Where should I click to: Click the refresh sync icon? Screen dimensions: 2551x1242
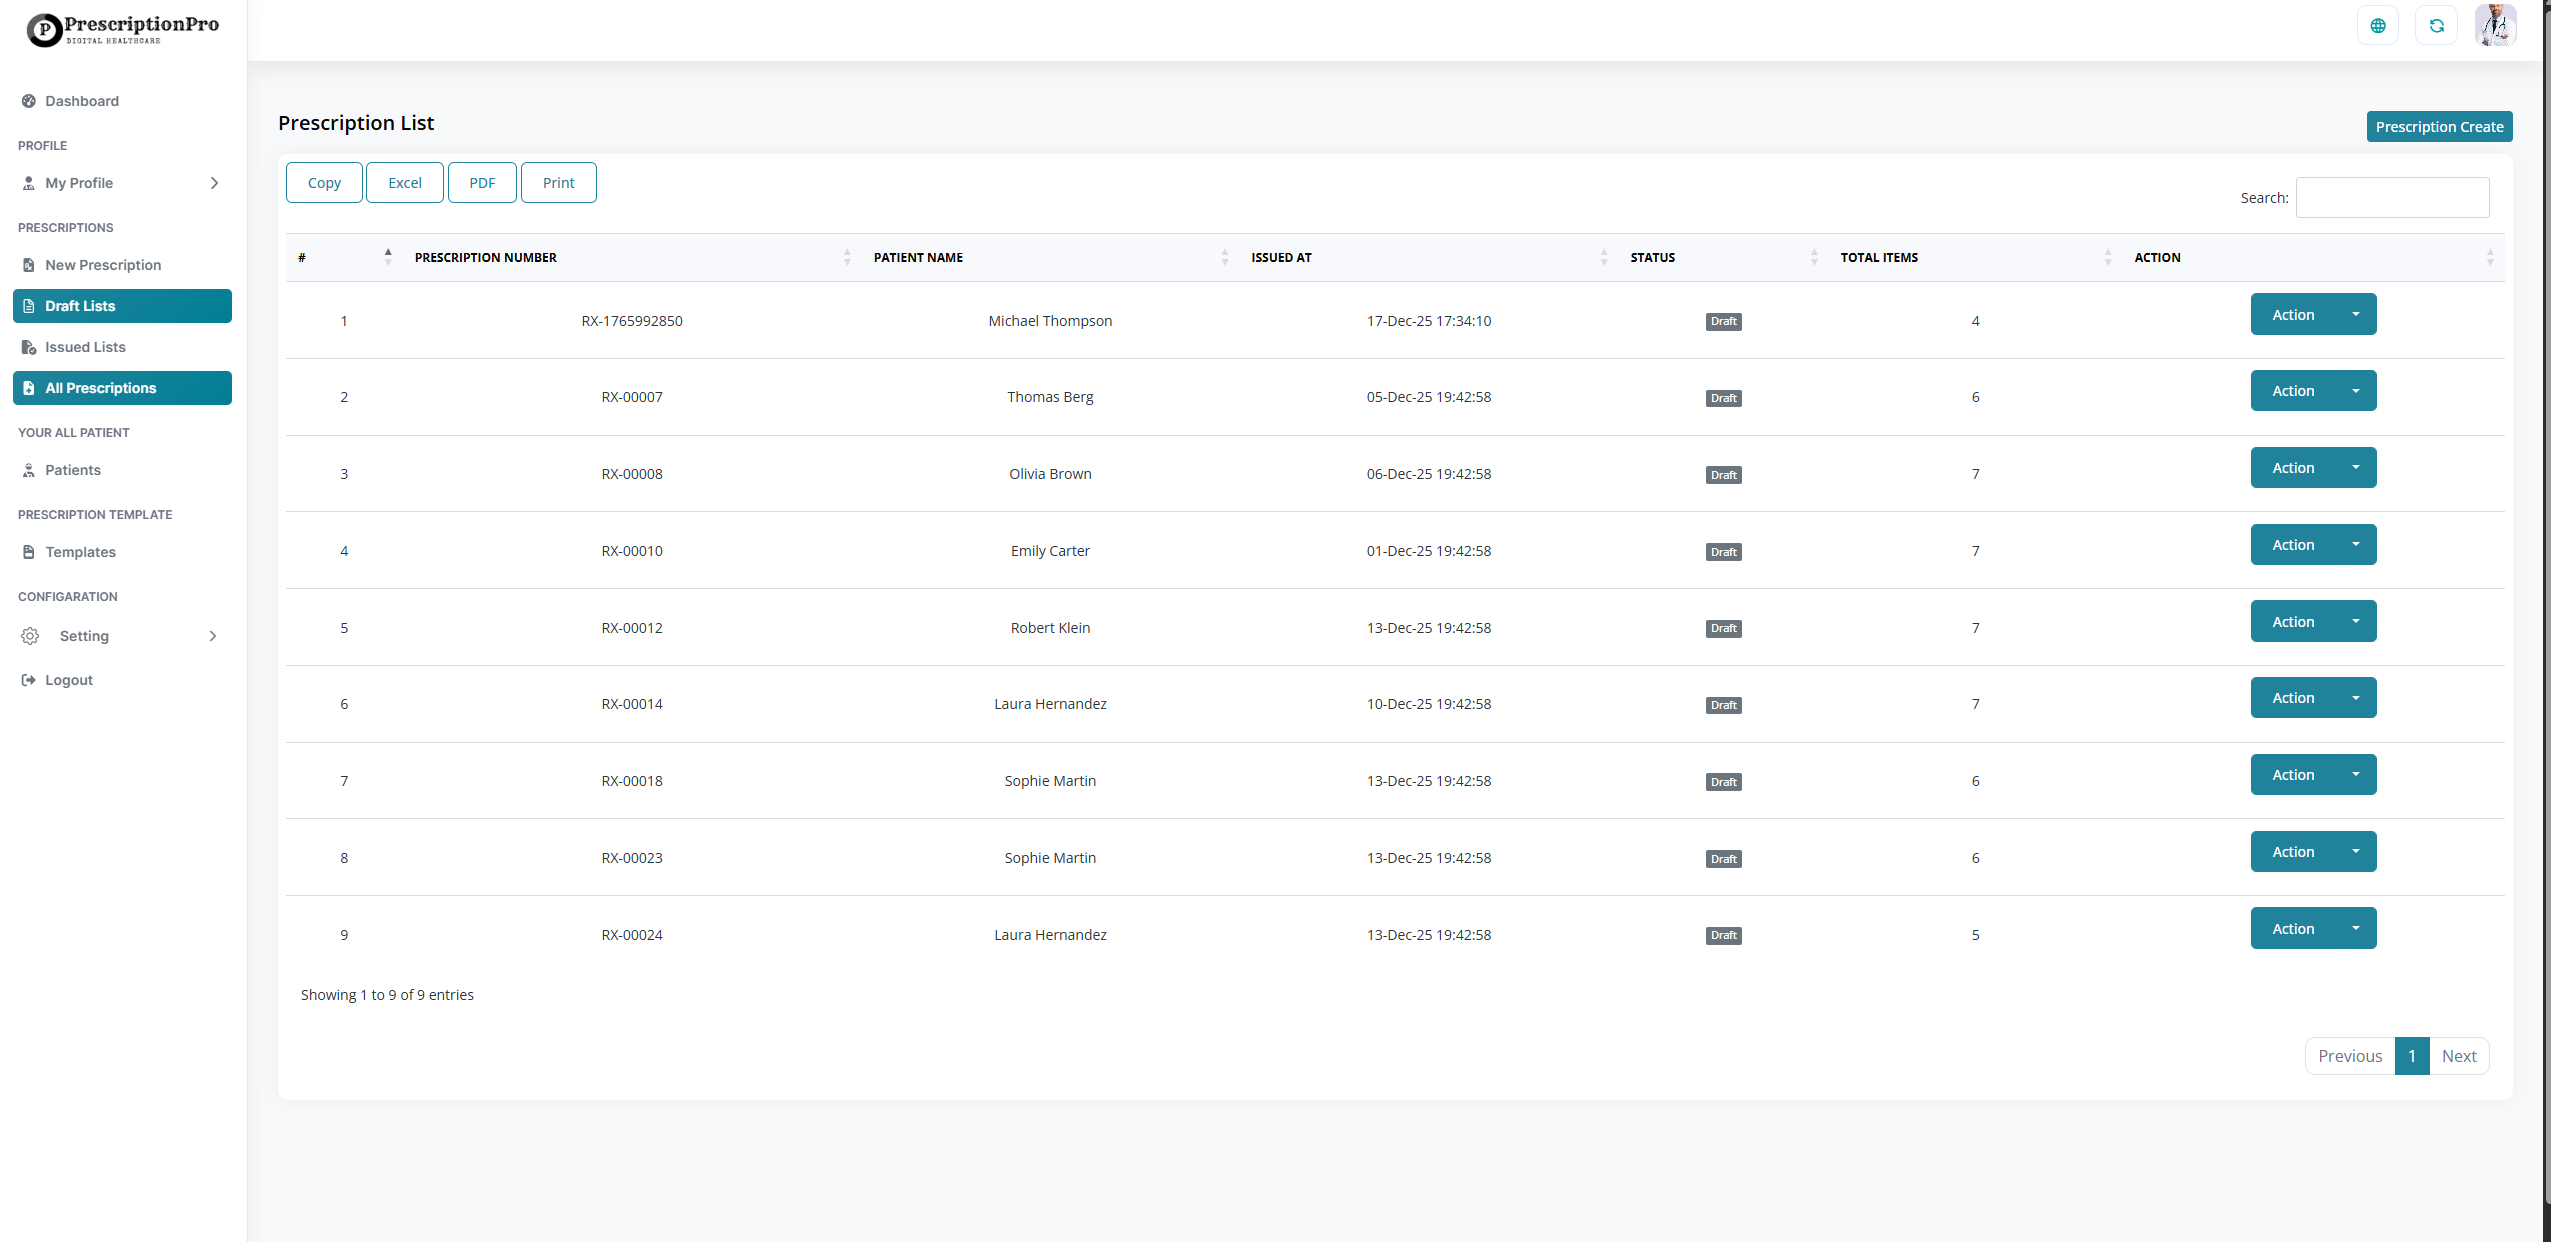pos(2436,26)
